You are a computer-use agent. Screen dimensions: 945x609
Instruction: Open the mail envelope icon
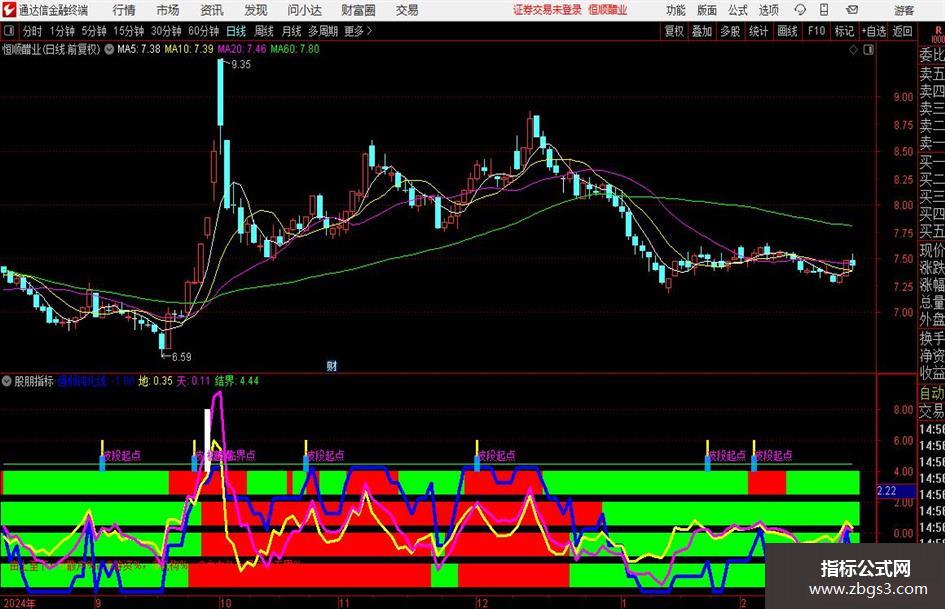pyautogui.click(x=852, y=10)
